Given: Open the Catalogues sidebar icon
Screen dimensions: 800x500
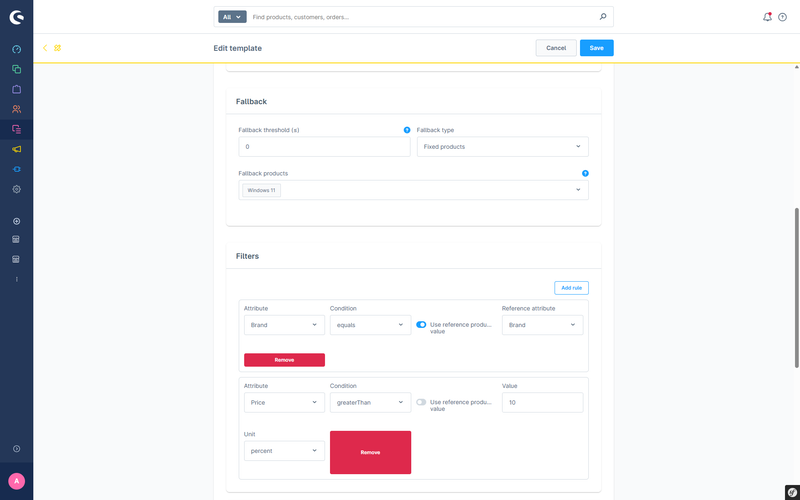Looking at the screenshot, I should [16, 69].
